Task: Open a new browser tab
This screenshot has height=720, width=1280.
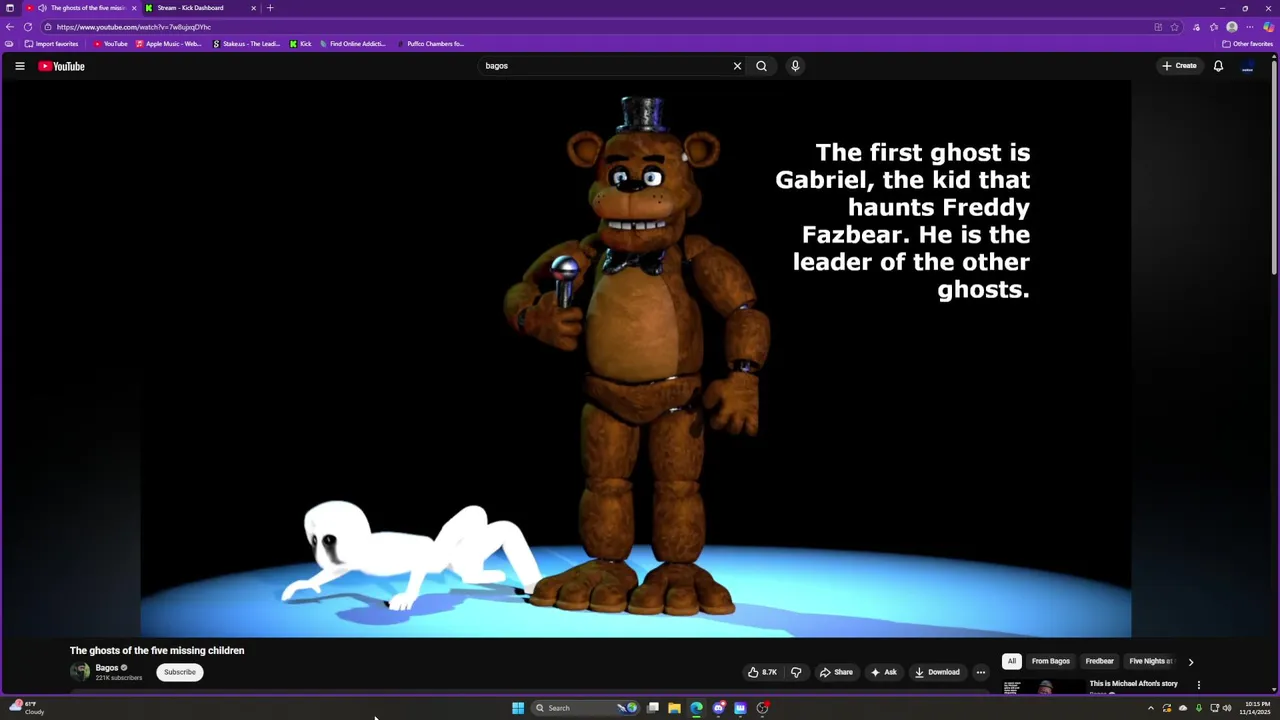Action: [x=270, y=8]
